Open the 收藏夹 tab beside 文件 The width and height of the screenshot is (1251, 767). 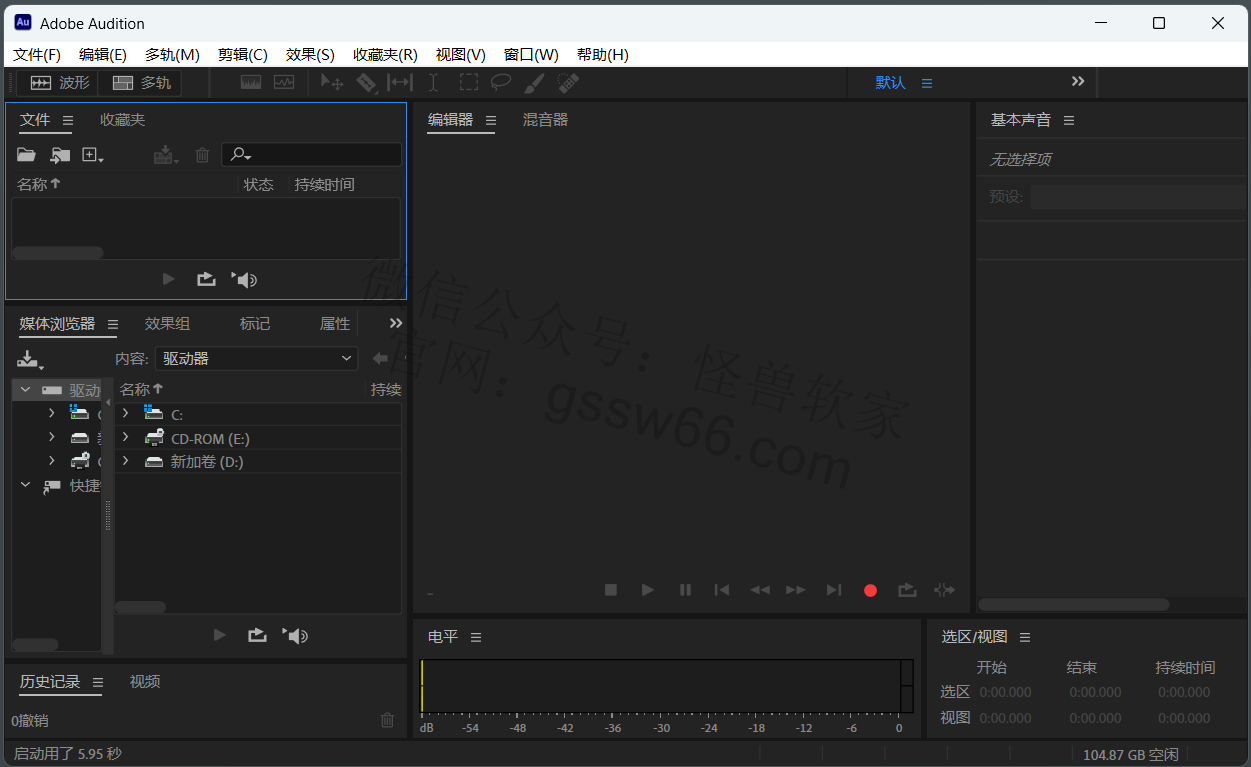tap(122, 119)
